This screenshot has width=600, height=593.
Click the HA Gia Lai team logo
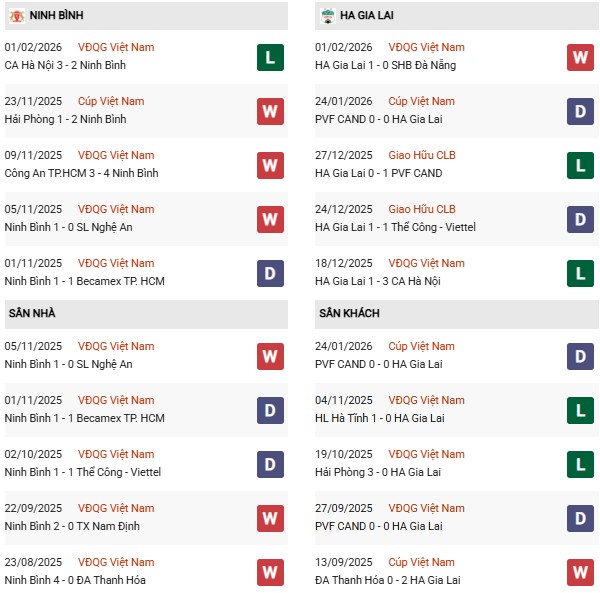pyautogui.click(x=326, y=16)
